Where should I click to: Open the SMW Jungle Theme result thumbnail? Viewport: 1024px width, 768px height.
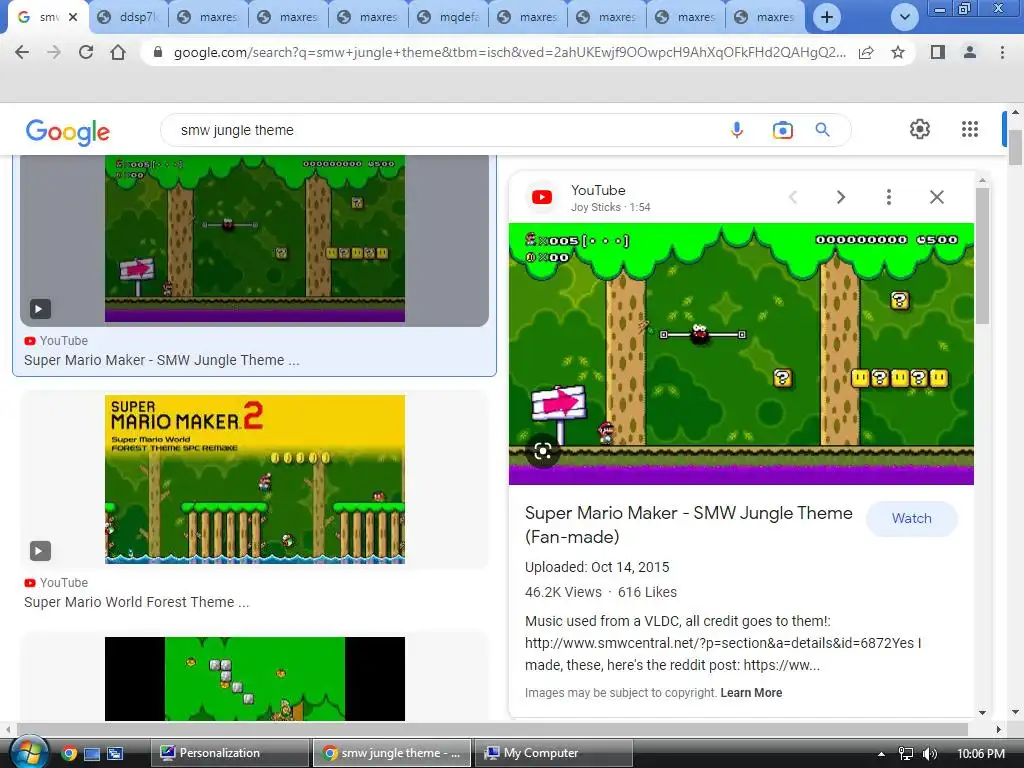point(255,239)
